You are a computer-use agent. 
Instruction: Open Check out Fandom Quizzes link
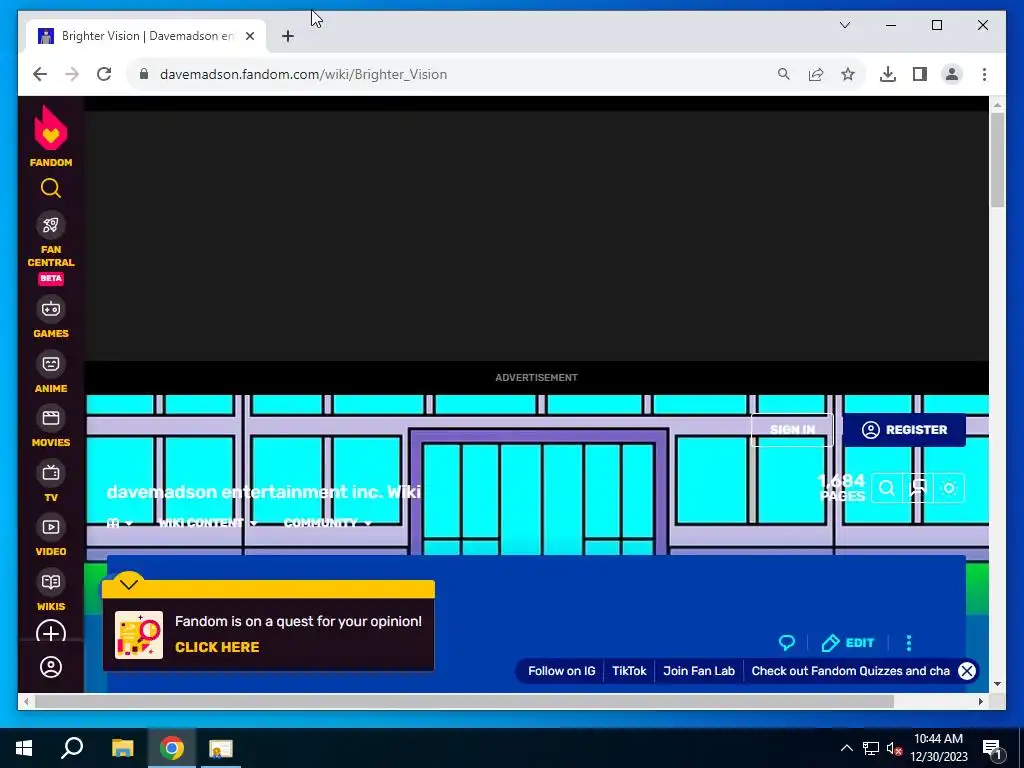click(850, 671)
